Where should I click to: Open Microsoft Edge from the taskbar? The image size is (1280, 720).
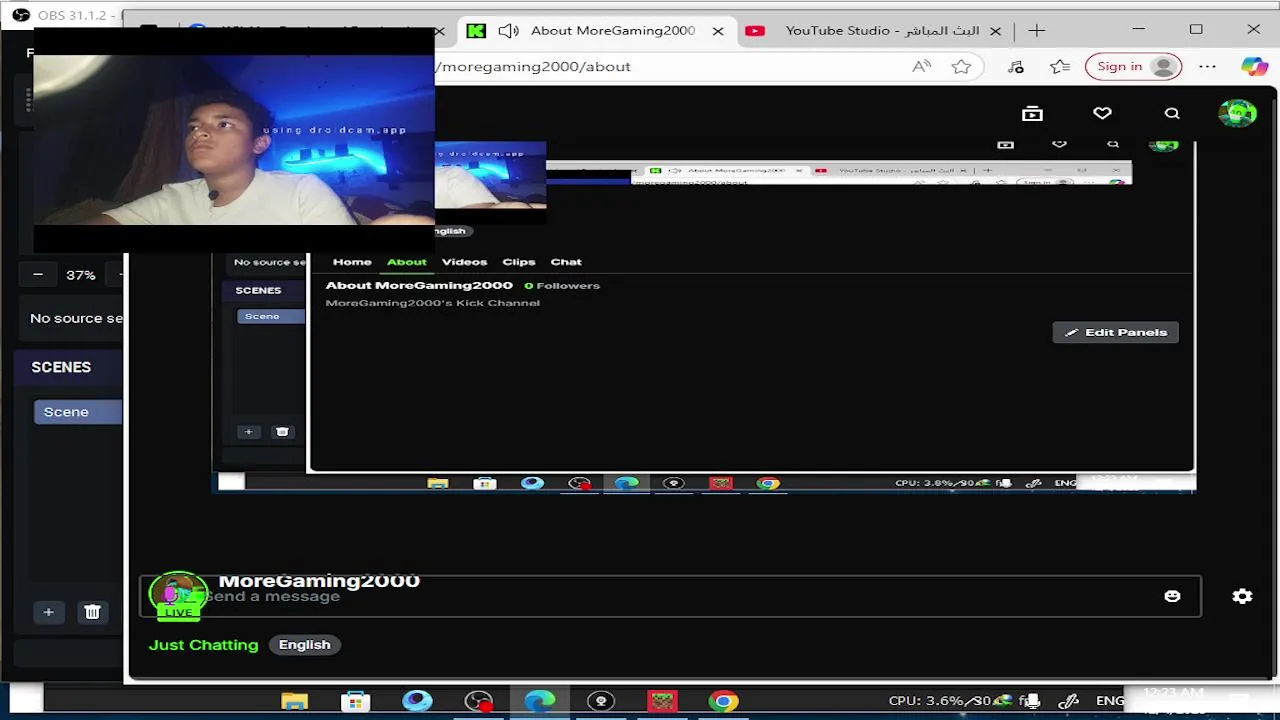pyautogui.click(x=540, y=701)
